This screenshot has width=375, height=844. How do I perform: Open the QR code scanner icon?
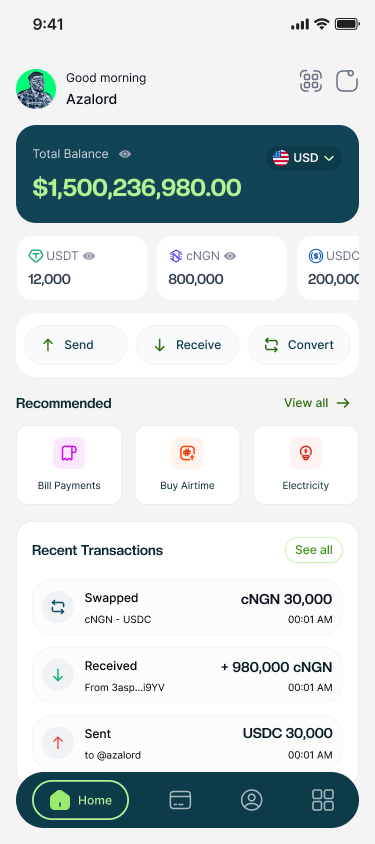[x=311, y=81]
